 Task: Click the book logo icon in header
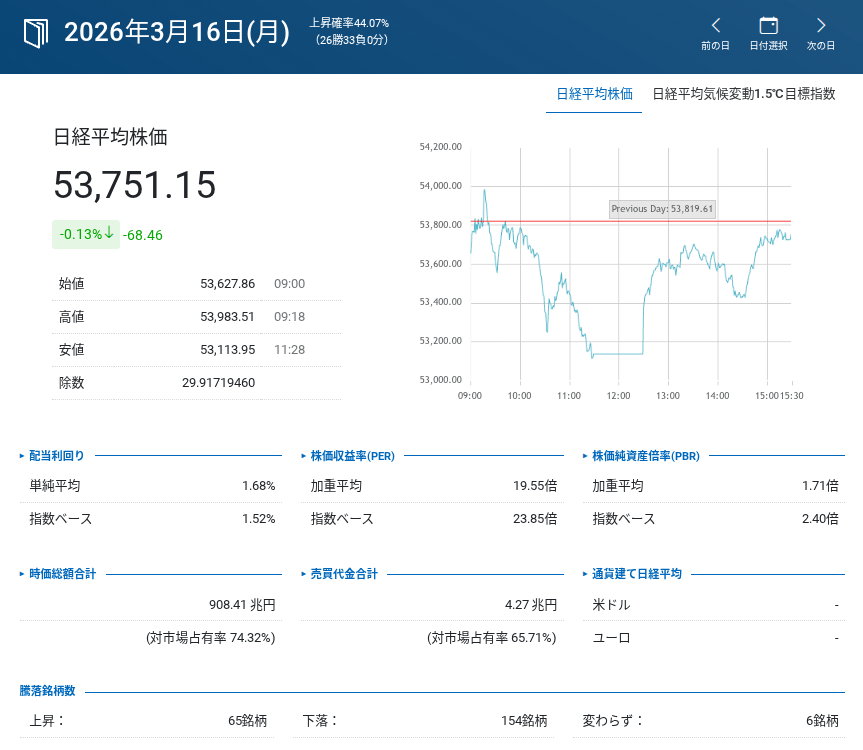pos(35,33)
